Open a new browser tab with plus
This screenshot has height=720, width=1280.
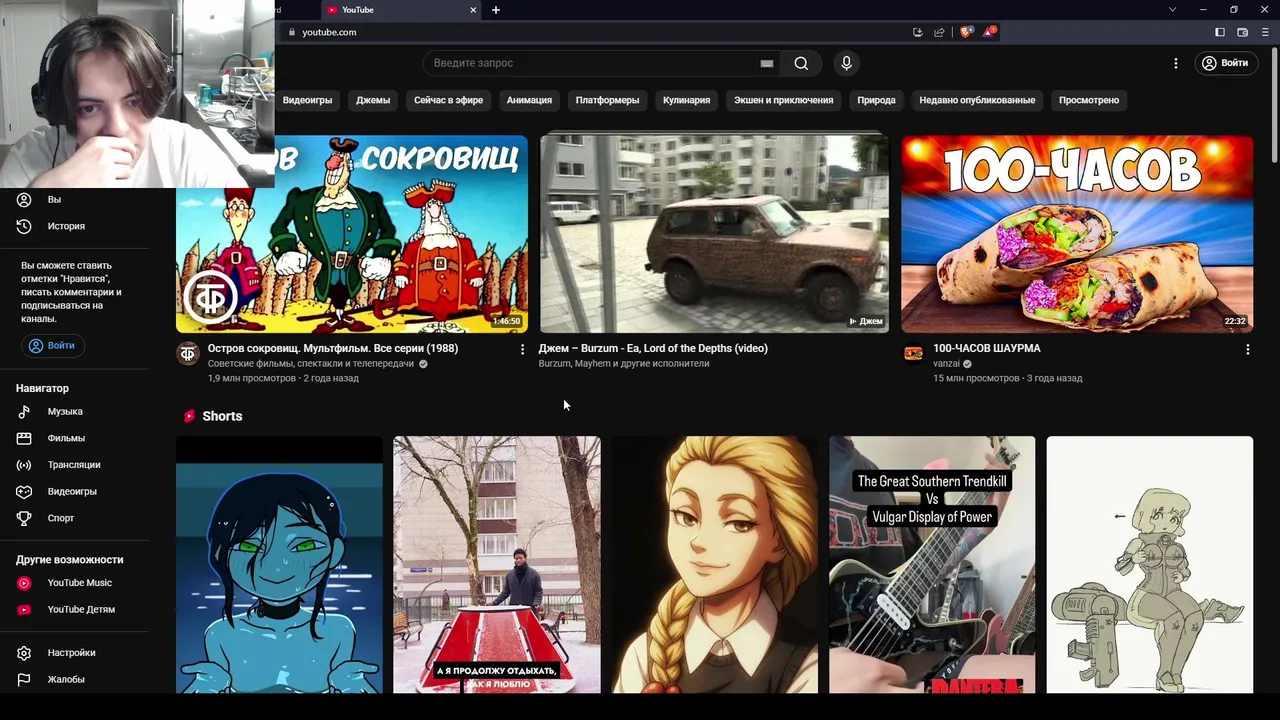496,10
